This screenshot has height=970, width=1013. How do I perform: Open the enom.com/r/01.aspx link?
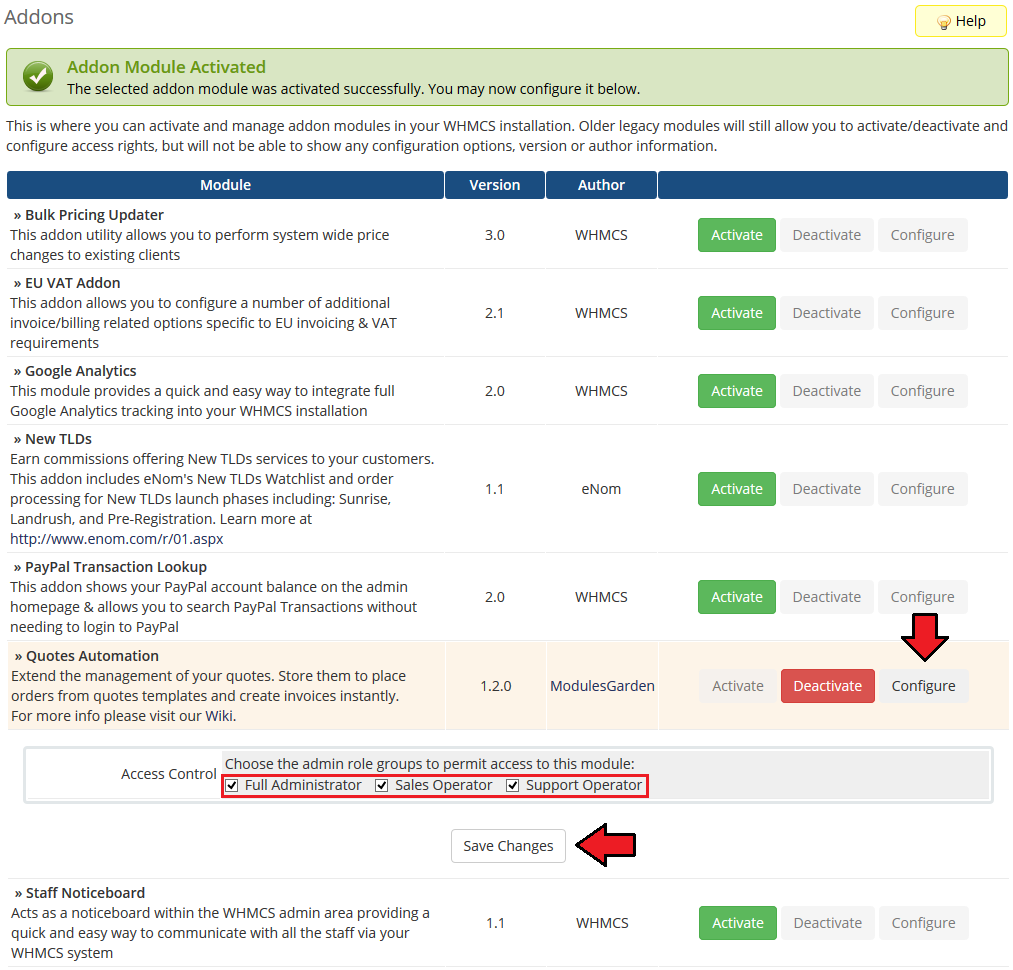[116, 539]
